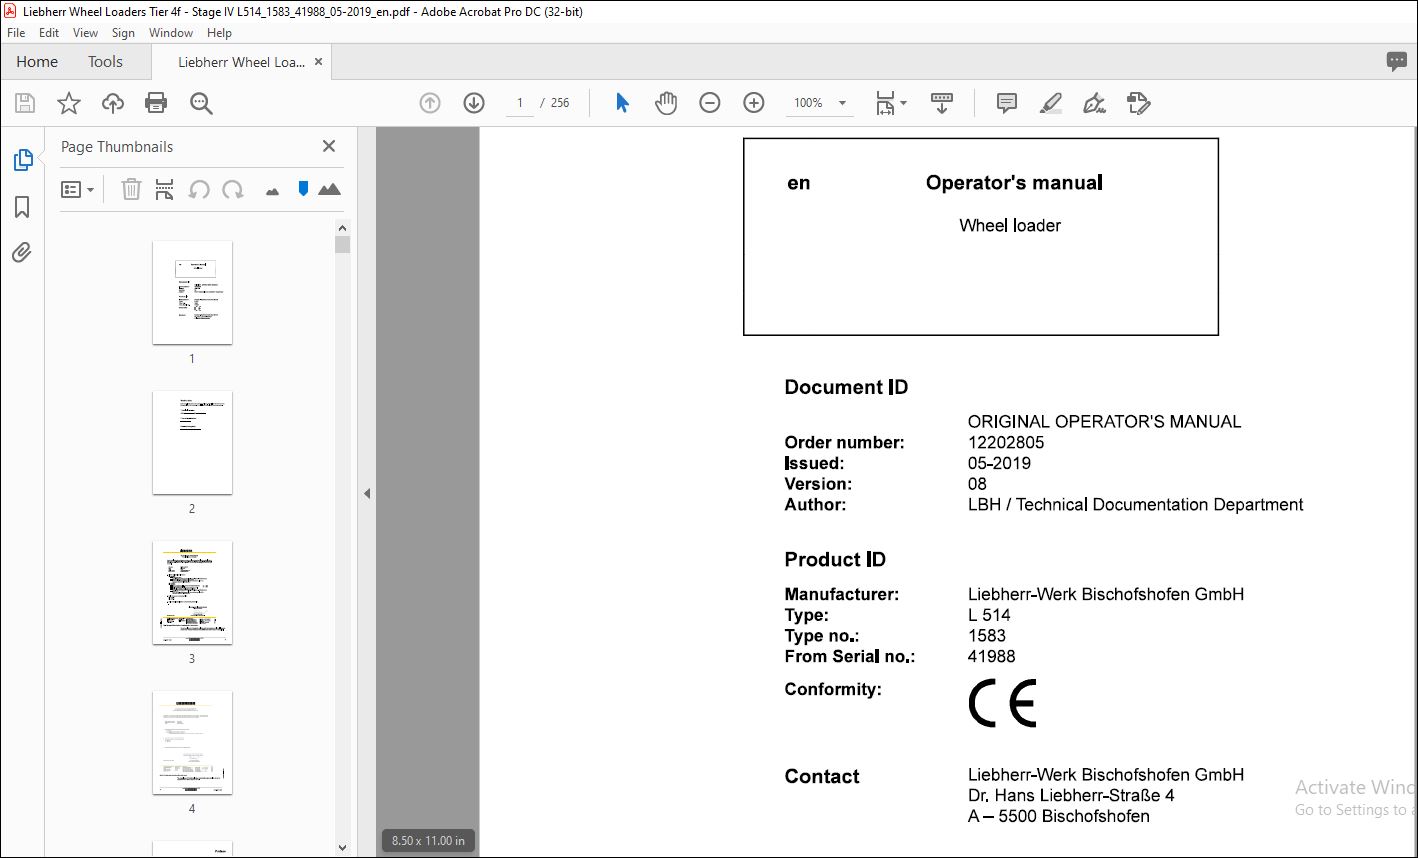
Task: Open the thumbnail options dropdown menu
Action: 77,189
